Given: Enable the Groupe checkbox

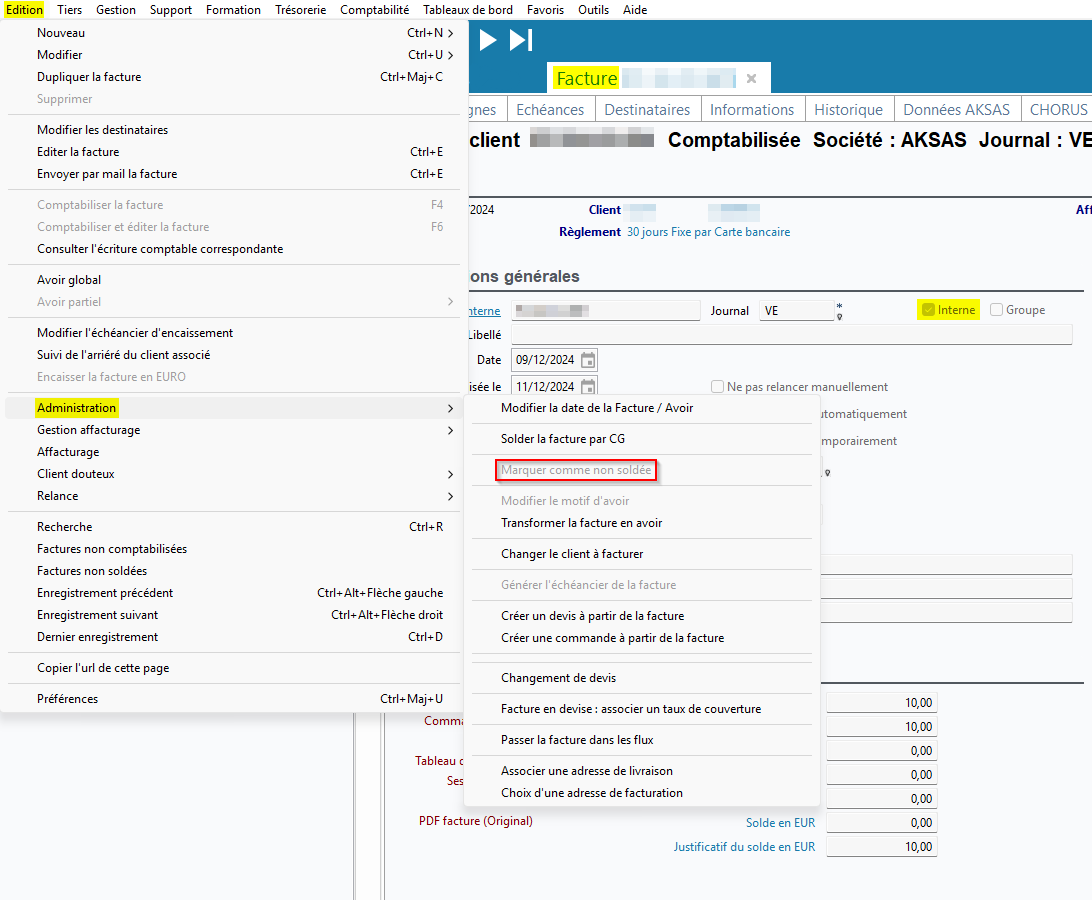Looking at the screenshot, I should (x=996, y=310).
